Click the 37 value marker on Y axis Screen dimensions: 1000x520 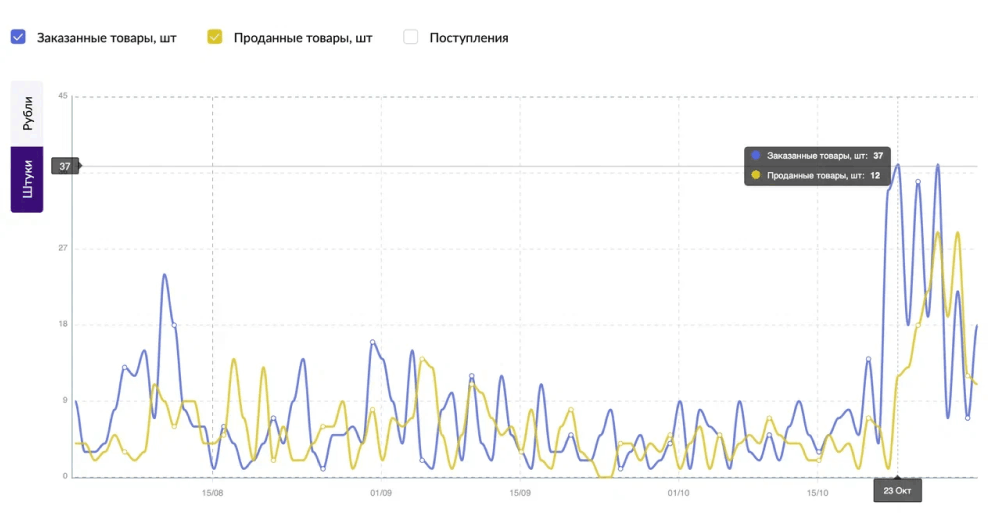65,166
